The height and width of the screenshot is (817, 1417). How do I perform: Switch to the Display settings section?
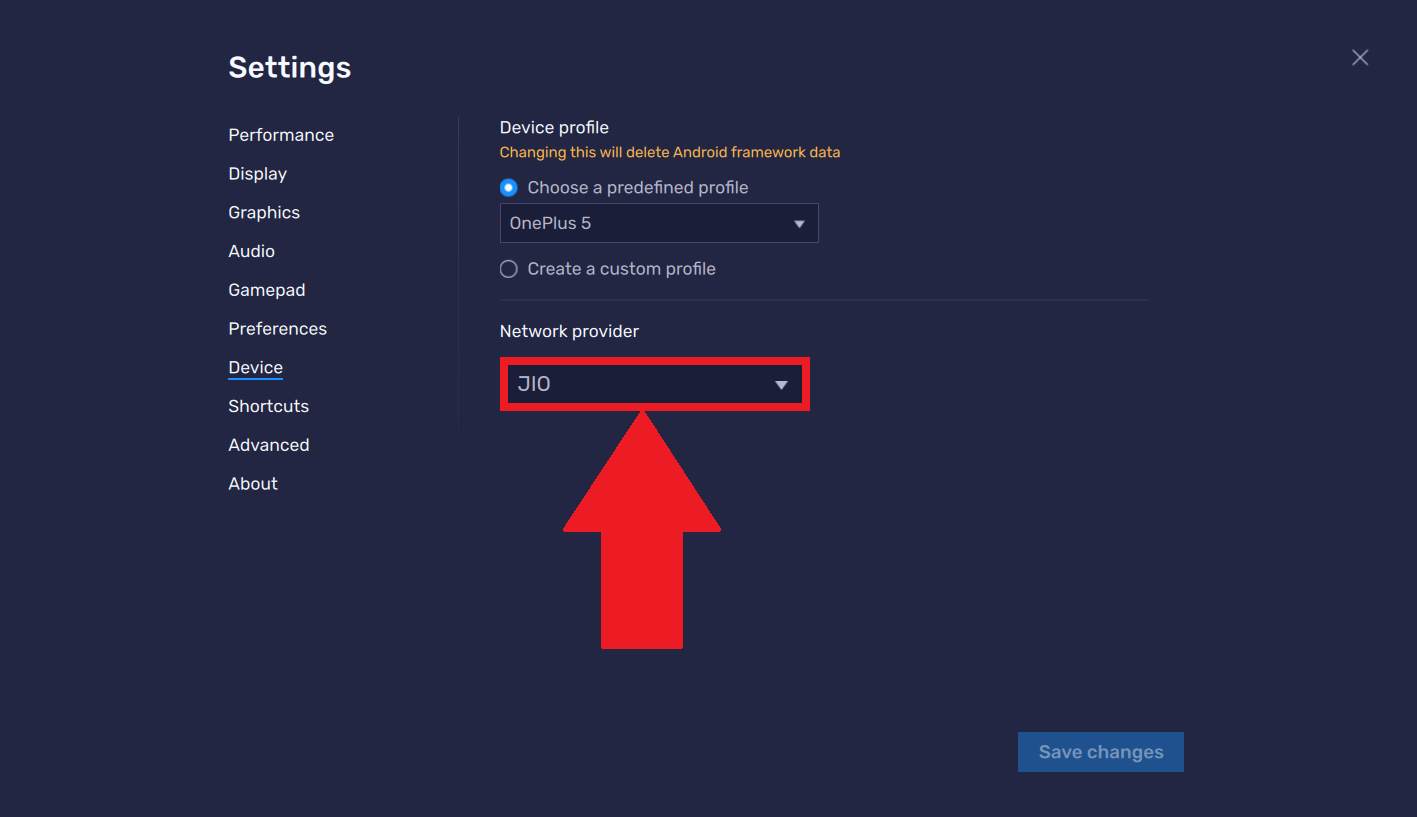tap(257, 174)
